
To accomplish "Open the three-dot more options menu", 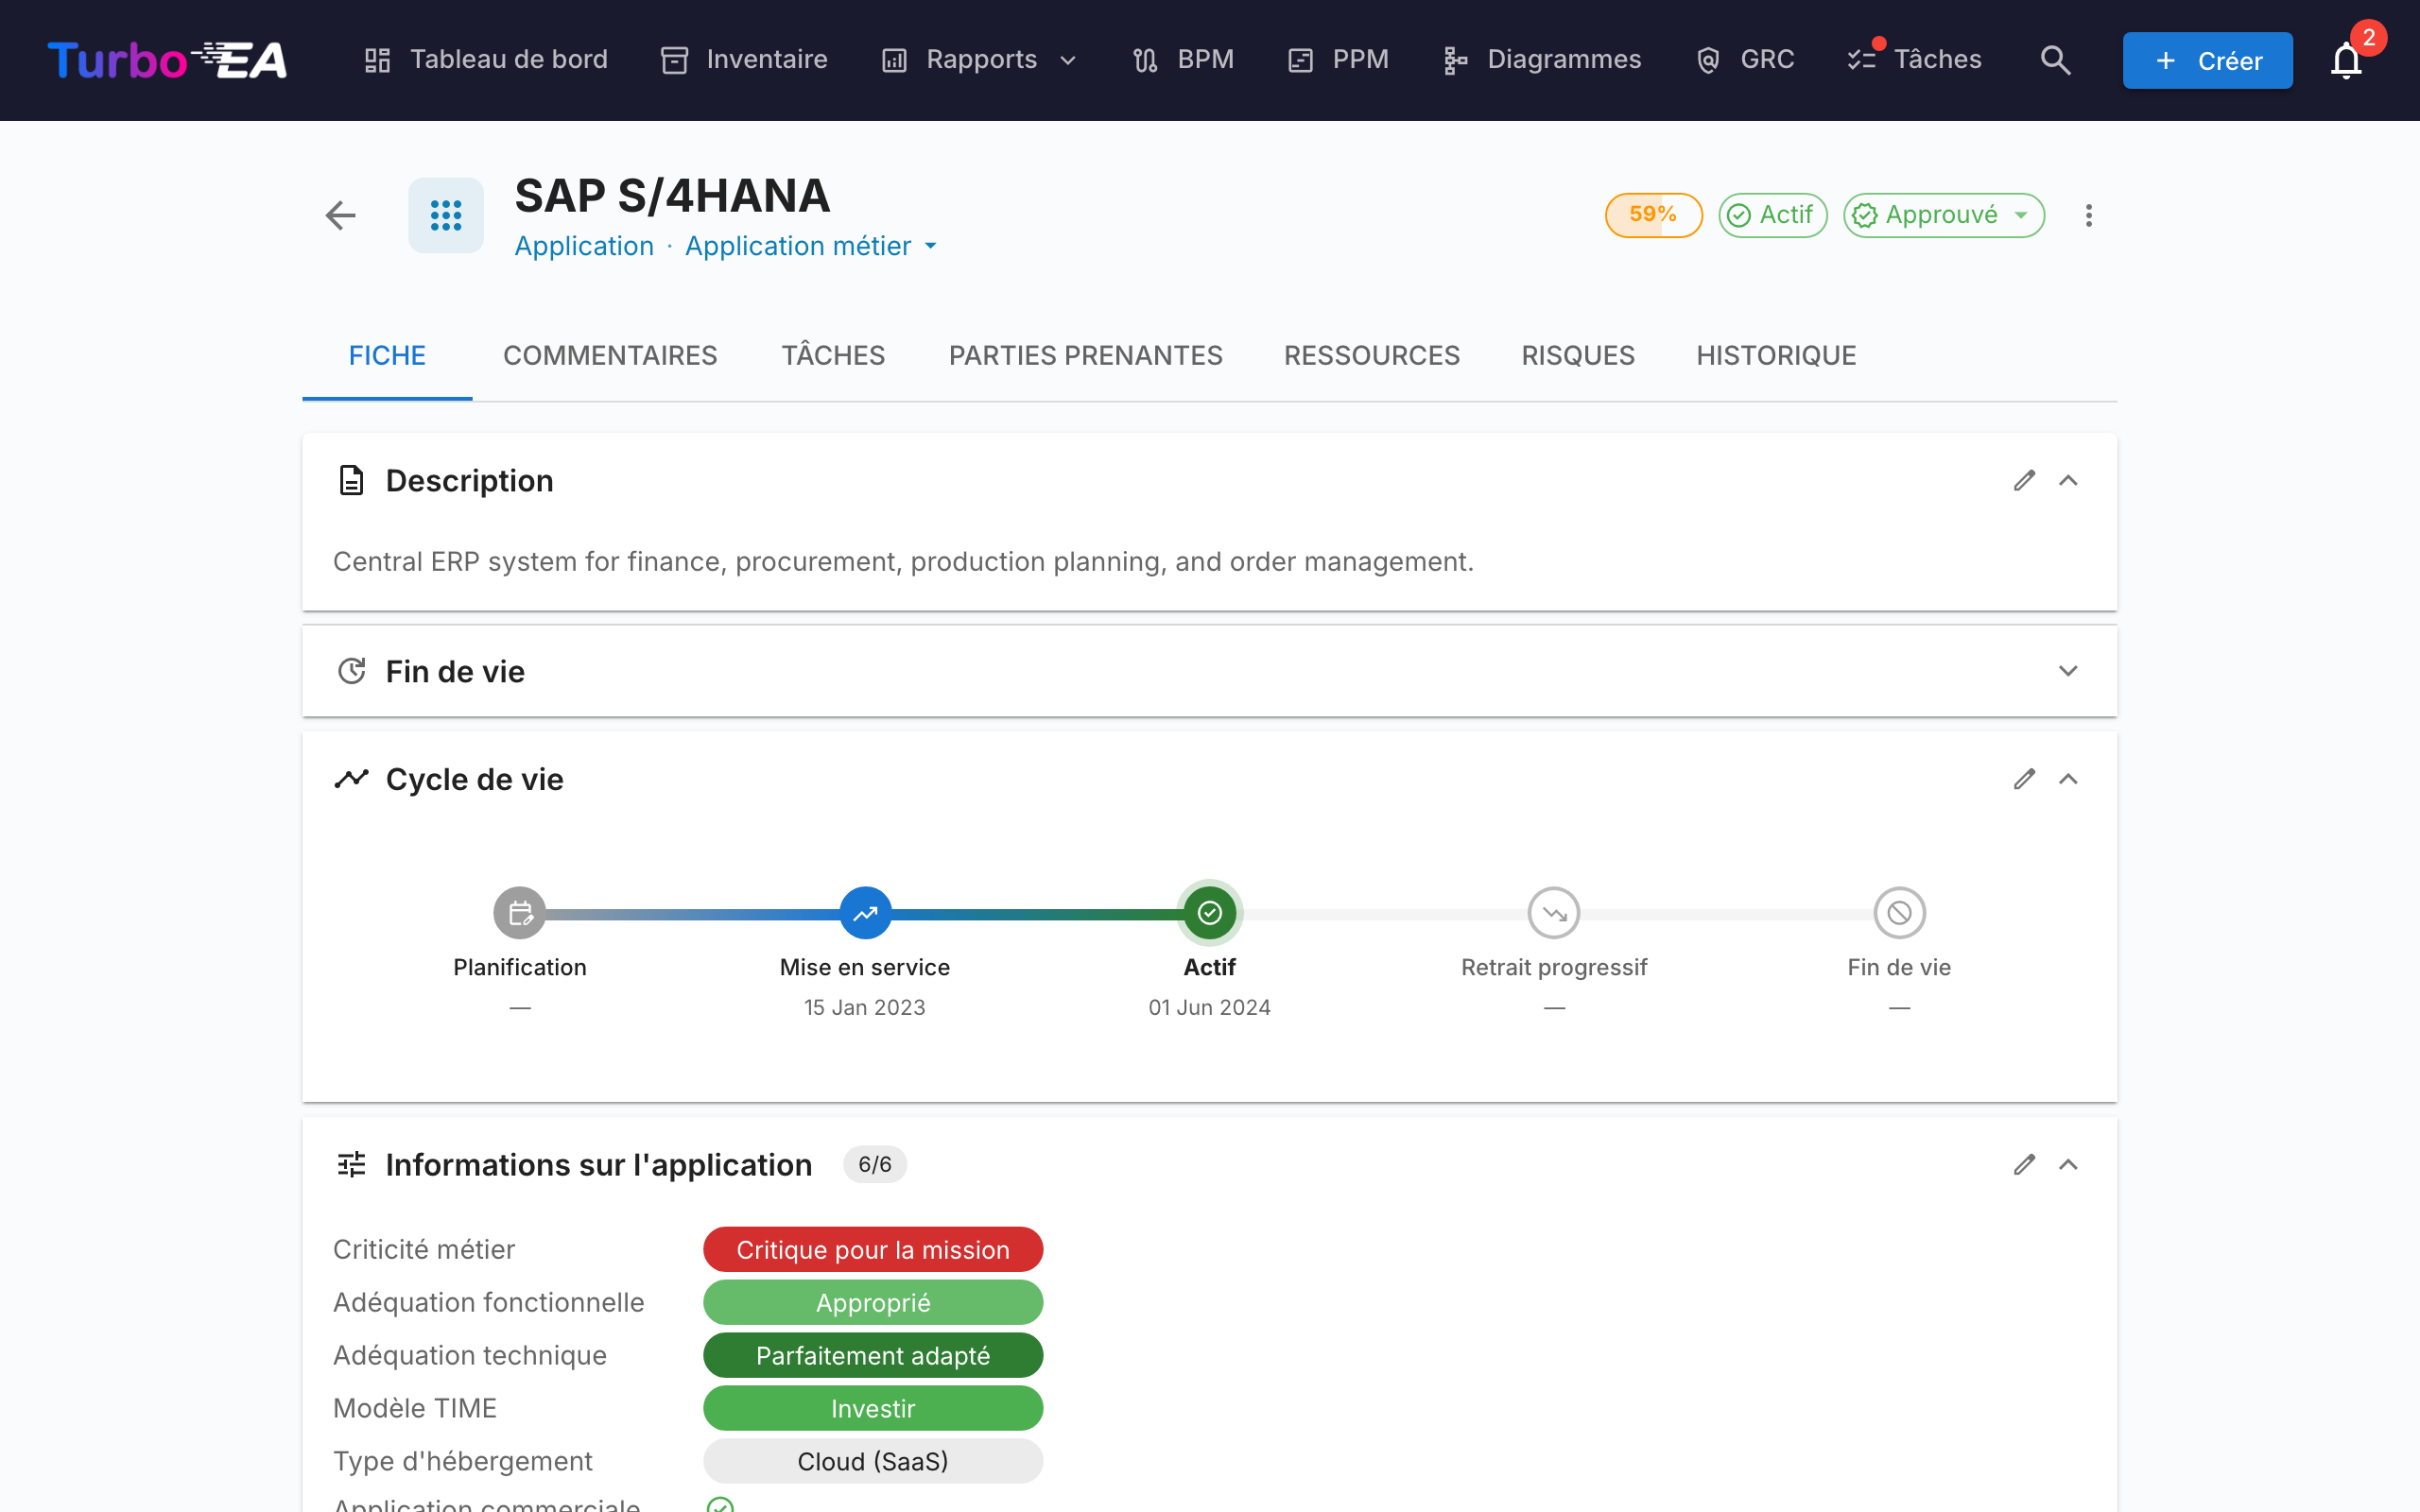I will pos(2088,215).
